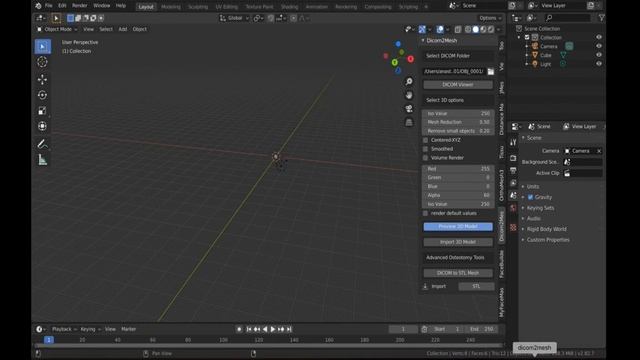Click the X axis on navigation gizmo
This screenshot has height=360, width=640.
pos(410,59)
